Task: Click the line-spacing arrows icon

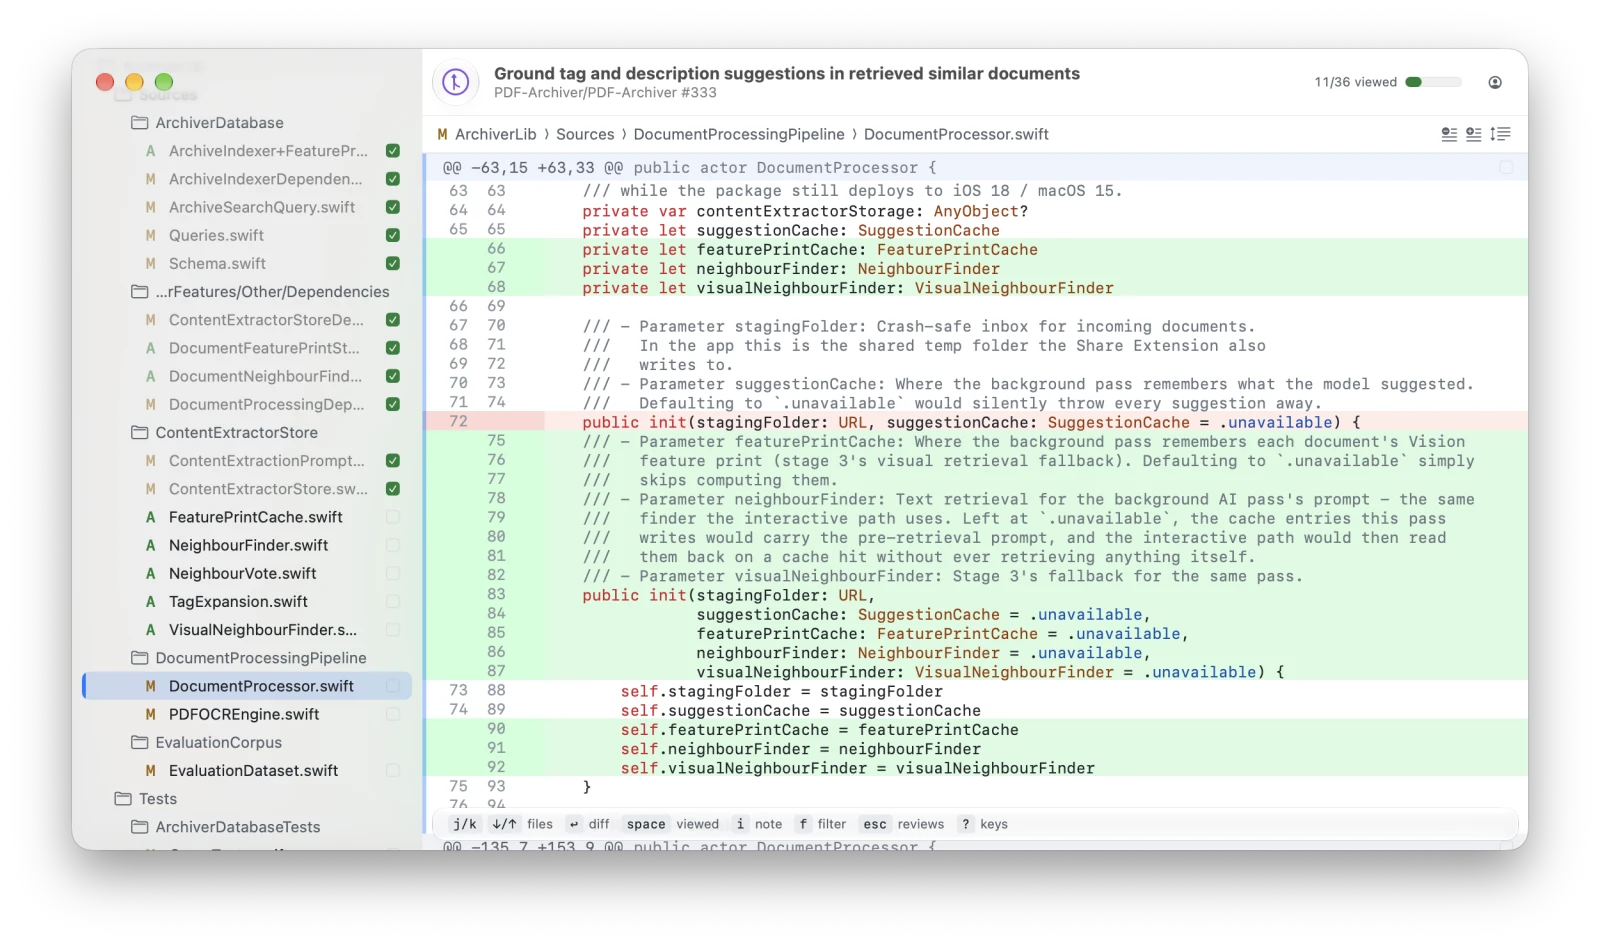Action: coord(1500,134)
